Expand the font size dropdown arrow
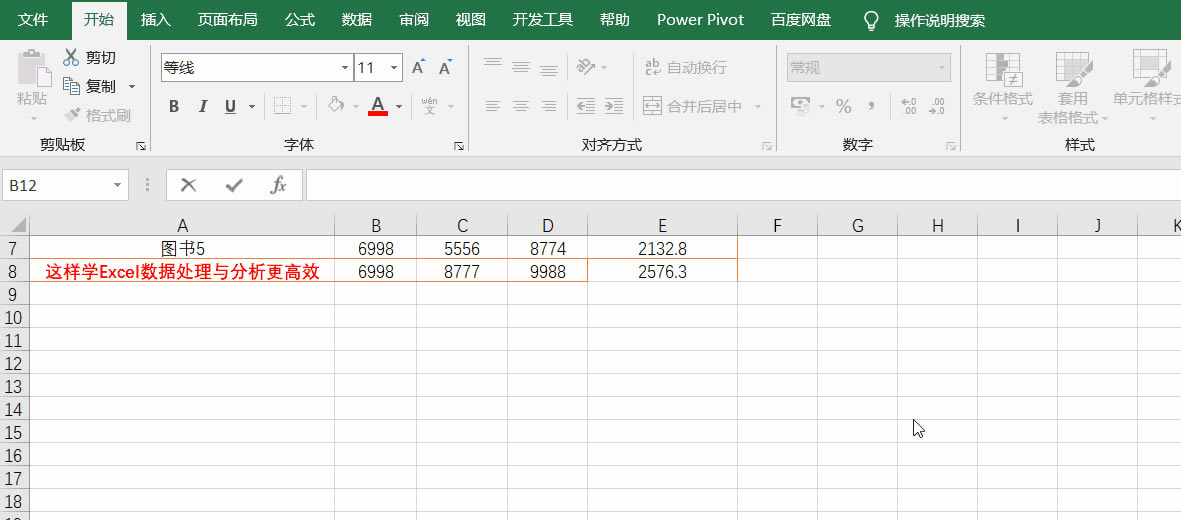 click(x=394, y=68)
